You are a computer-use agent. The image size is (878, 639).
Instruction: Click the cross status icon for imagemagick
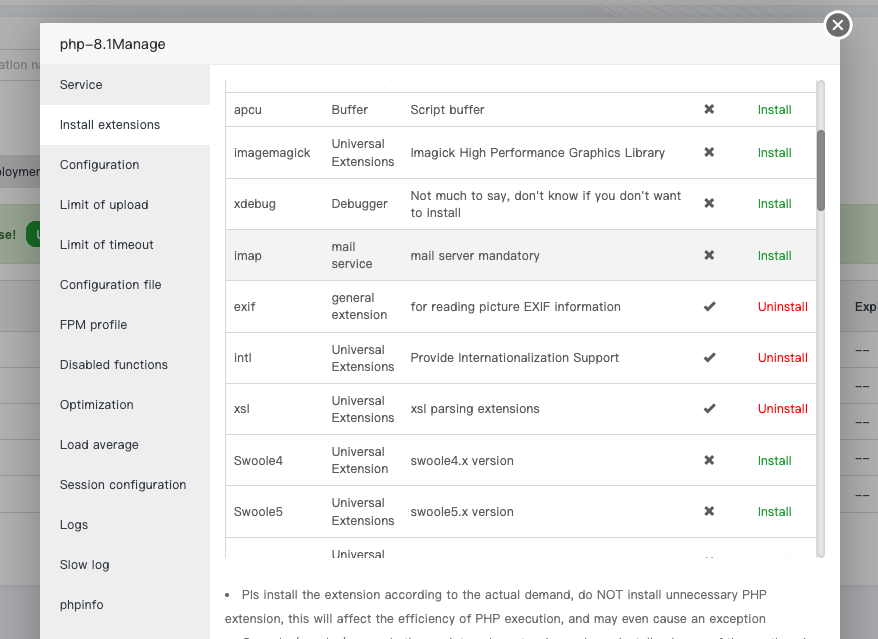tap(709, 152)
